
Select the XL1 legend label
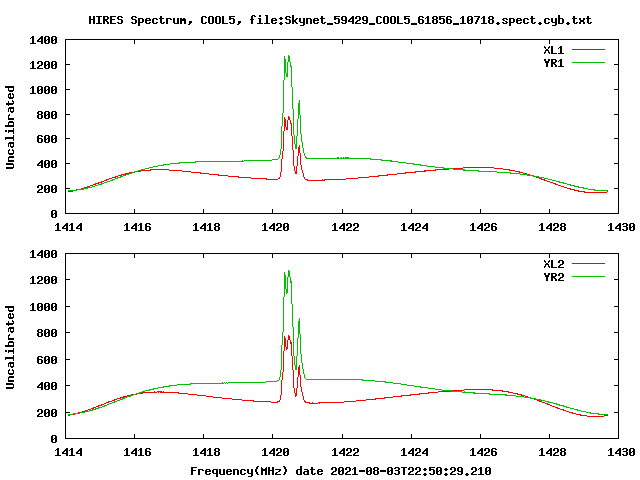click(x=553, y=50)
